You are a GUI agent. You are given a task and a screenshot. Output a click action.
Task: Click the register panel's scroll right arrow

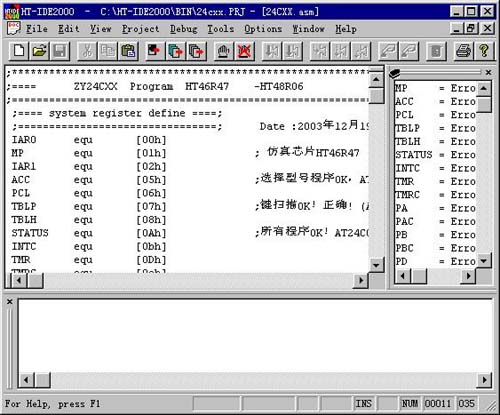468,276
